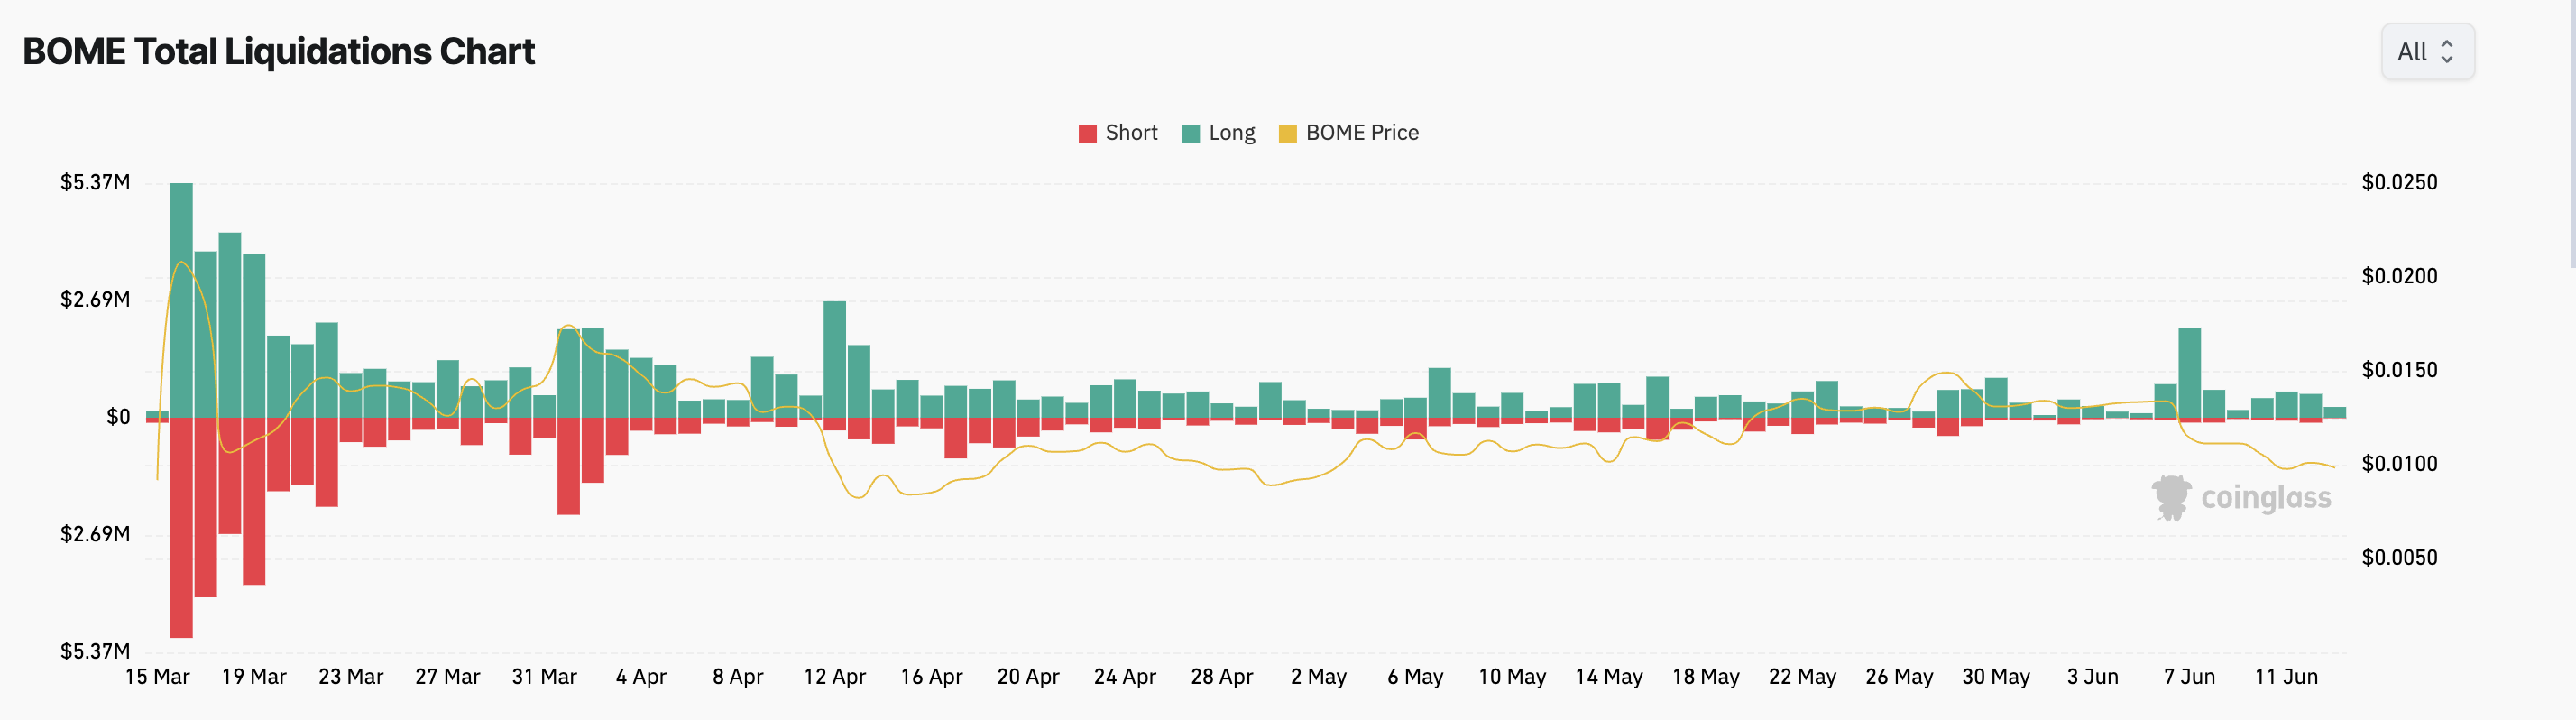Click the red short bar spike near 1 Apr
Image resolution: width=2576 pixels, height=720 pixels.
[568, 466]
